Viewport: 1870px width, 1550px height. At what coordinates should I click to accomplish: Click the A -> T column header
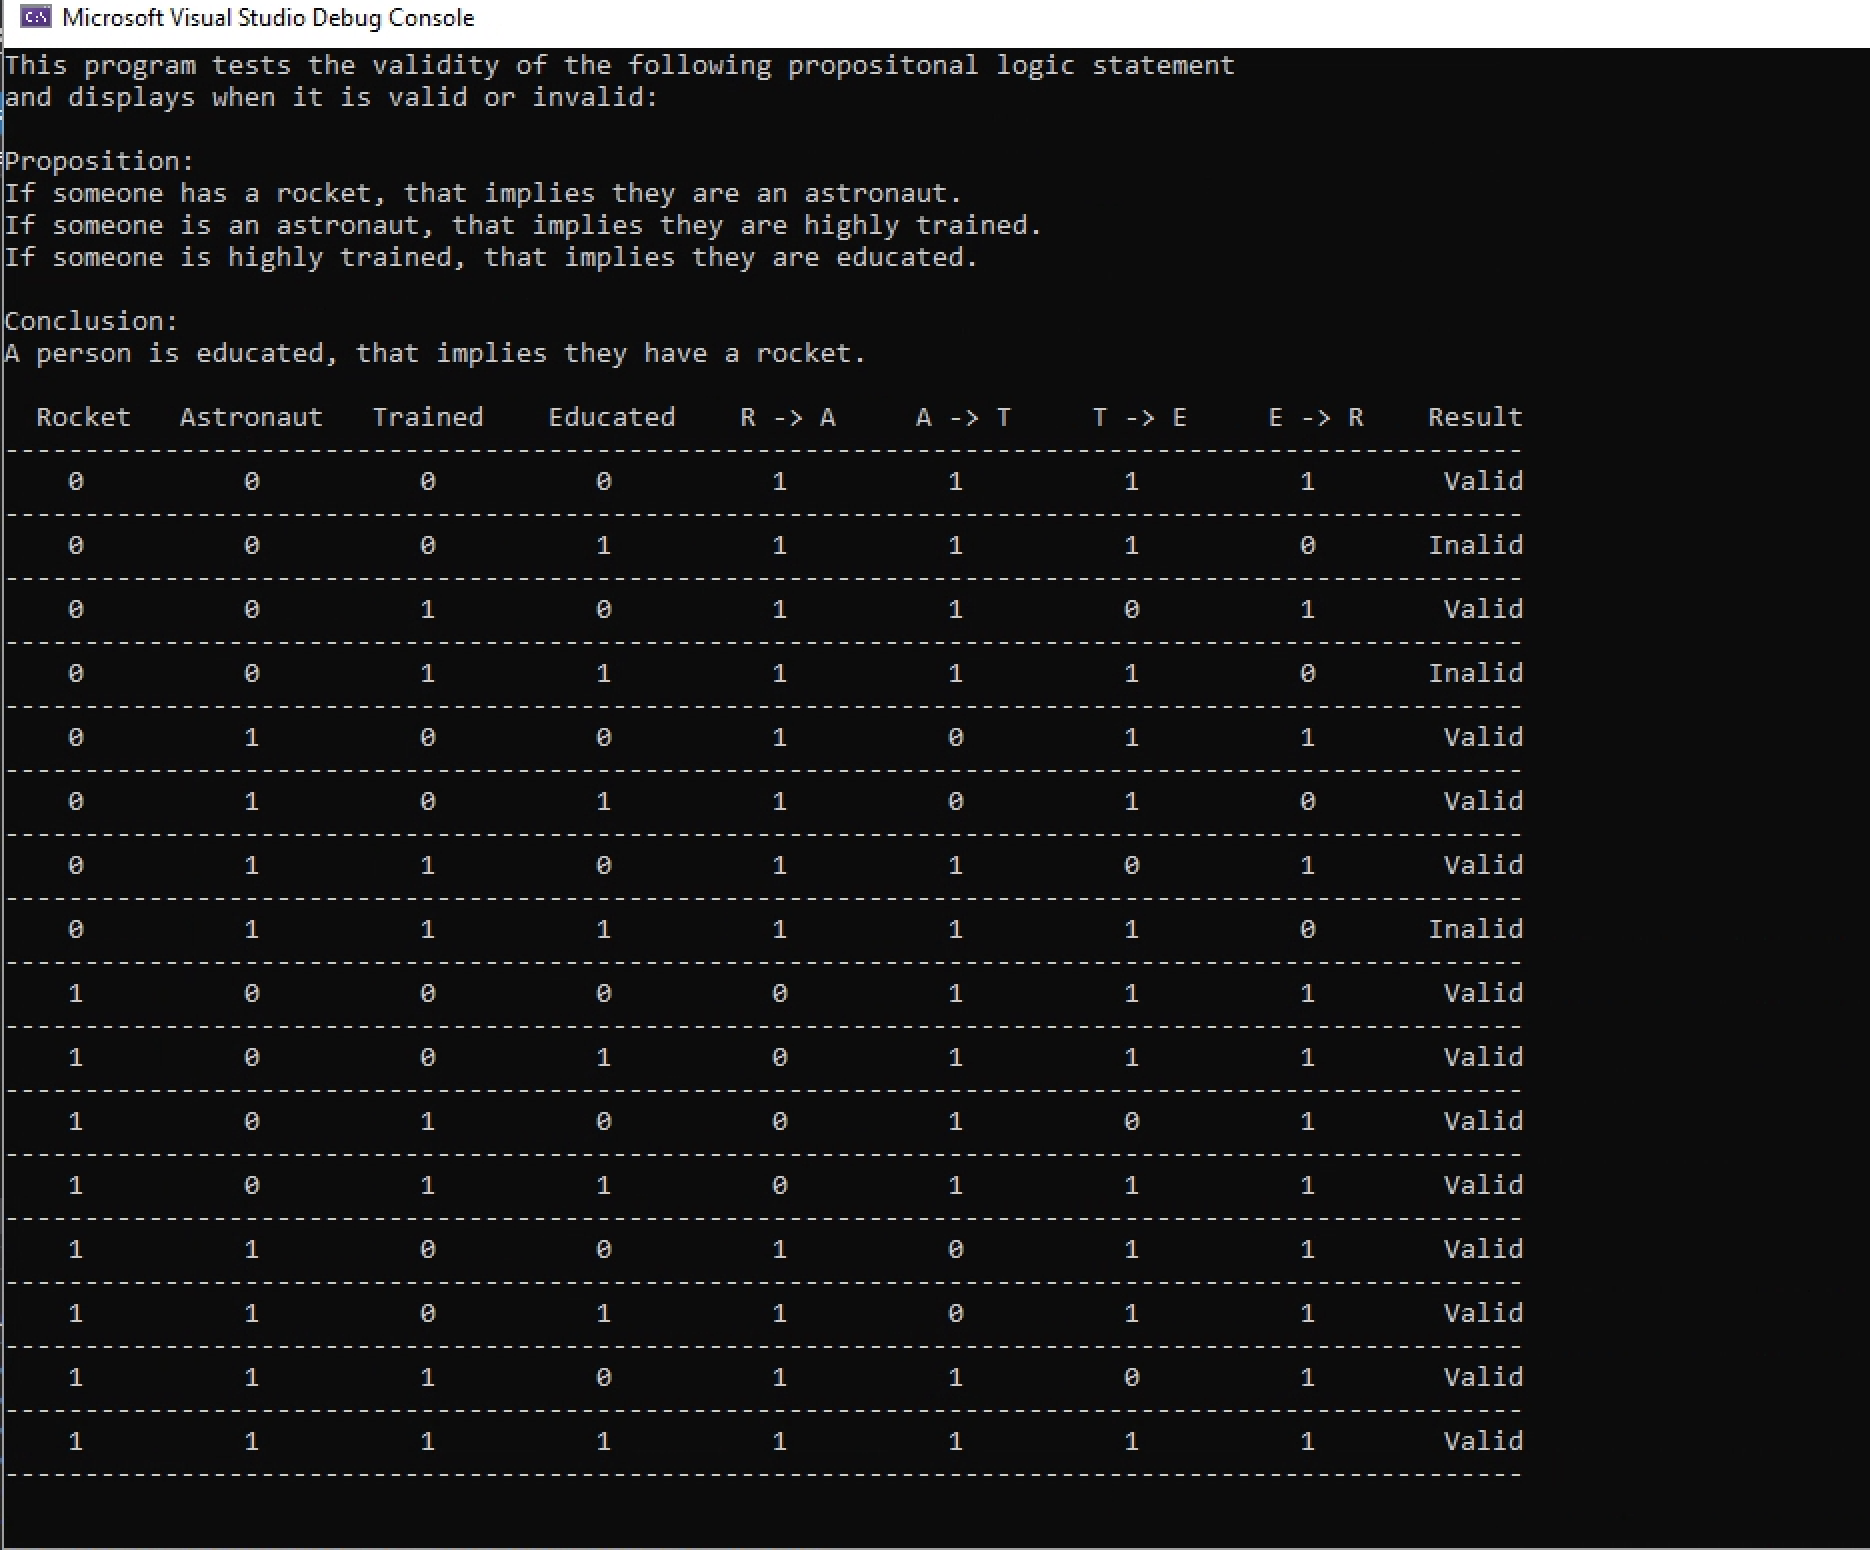click(x=962, y=417)
